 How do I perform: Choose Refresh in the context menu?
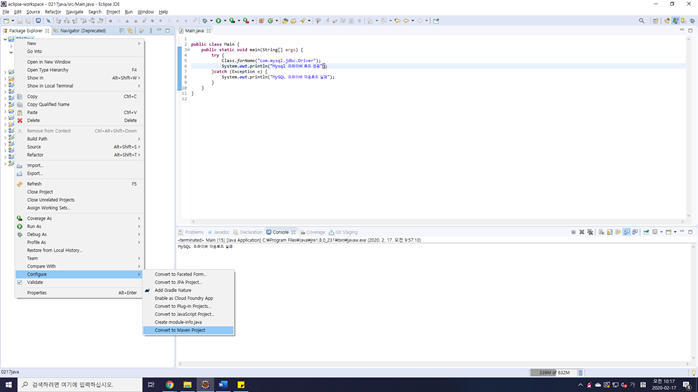pos(79,184)
